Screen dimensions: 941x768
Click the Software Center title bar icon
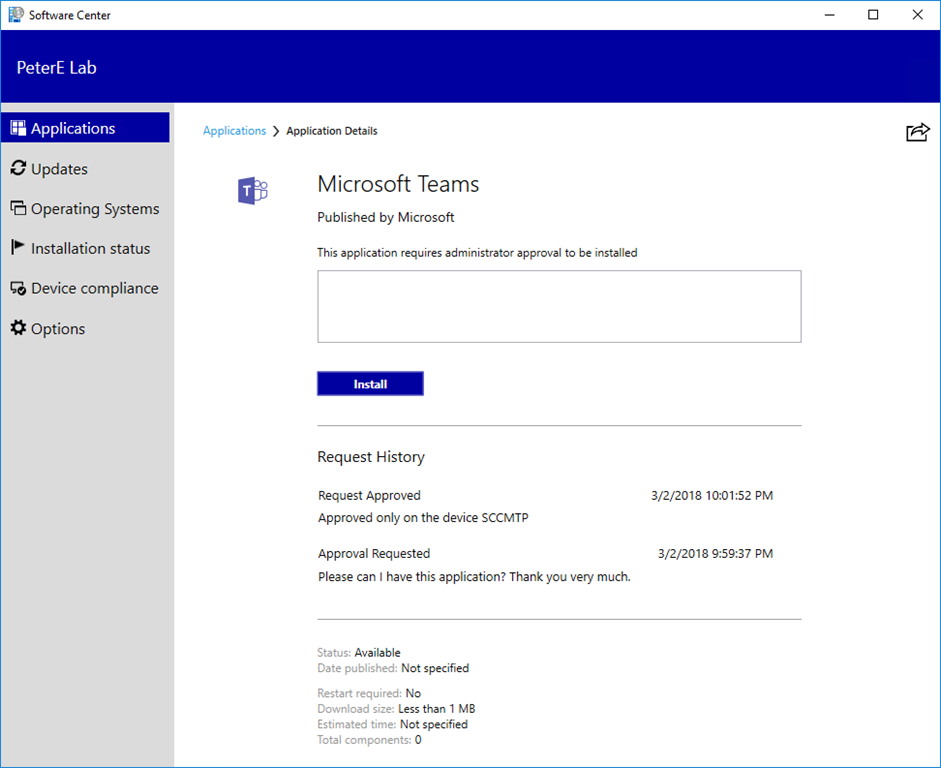pyautogui.click(x=16, y=15)
